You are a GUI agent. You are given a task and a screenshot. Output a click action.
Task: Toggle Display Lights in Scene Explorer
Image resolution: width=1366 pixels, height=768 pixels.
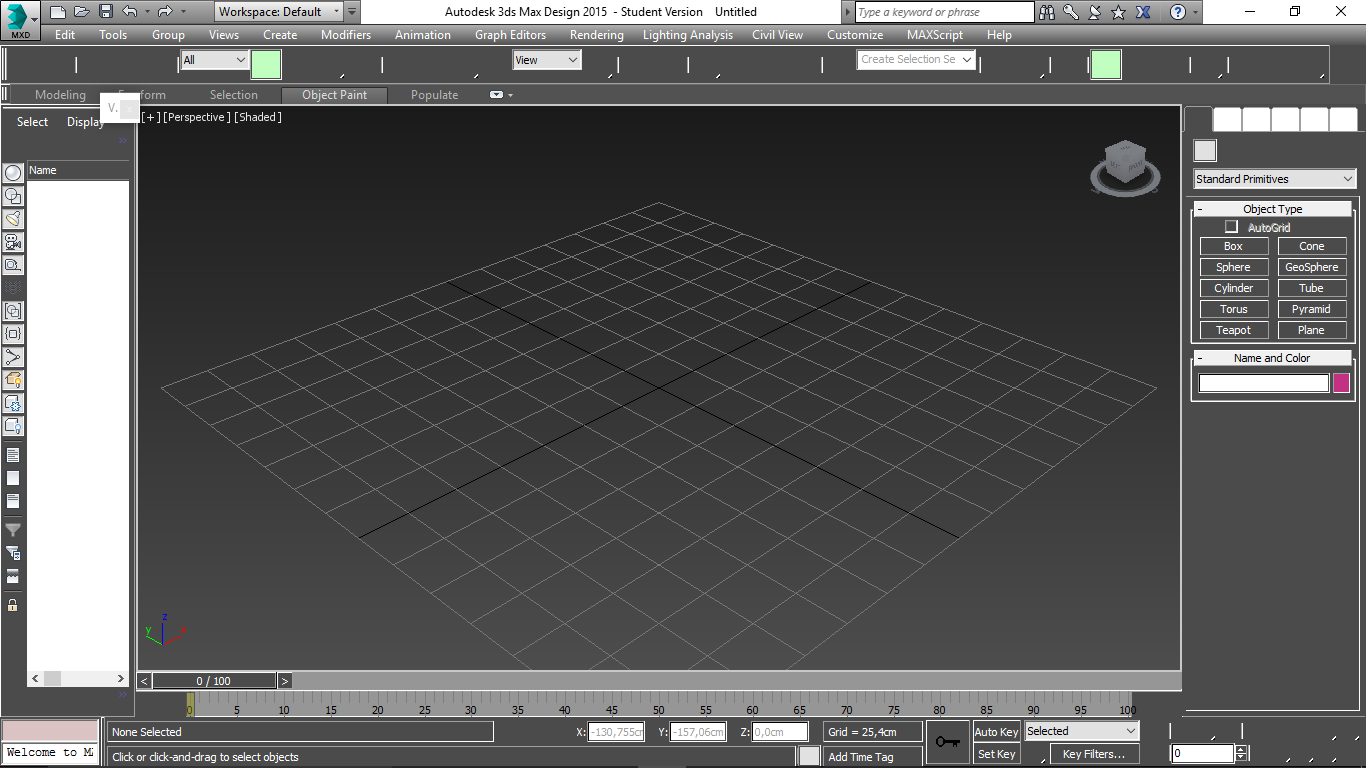tap(13, 219)
